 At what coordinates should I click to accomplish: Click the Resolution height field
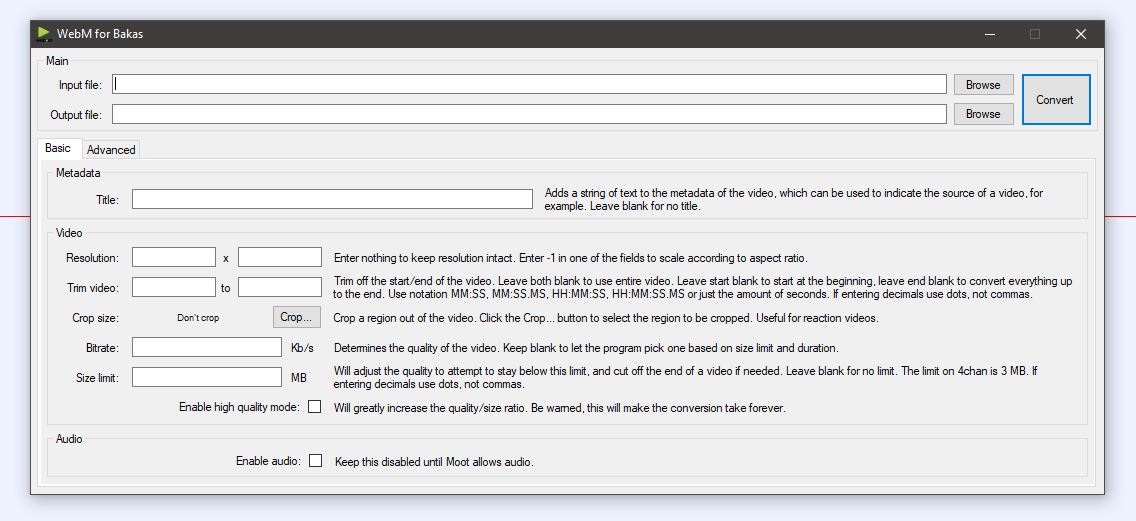coord(280,257)
